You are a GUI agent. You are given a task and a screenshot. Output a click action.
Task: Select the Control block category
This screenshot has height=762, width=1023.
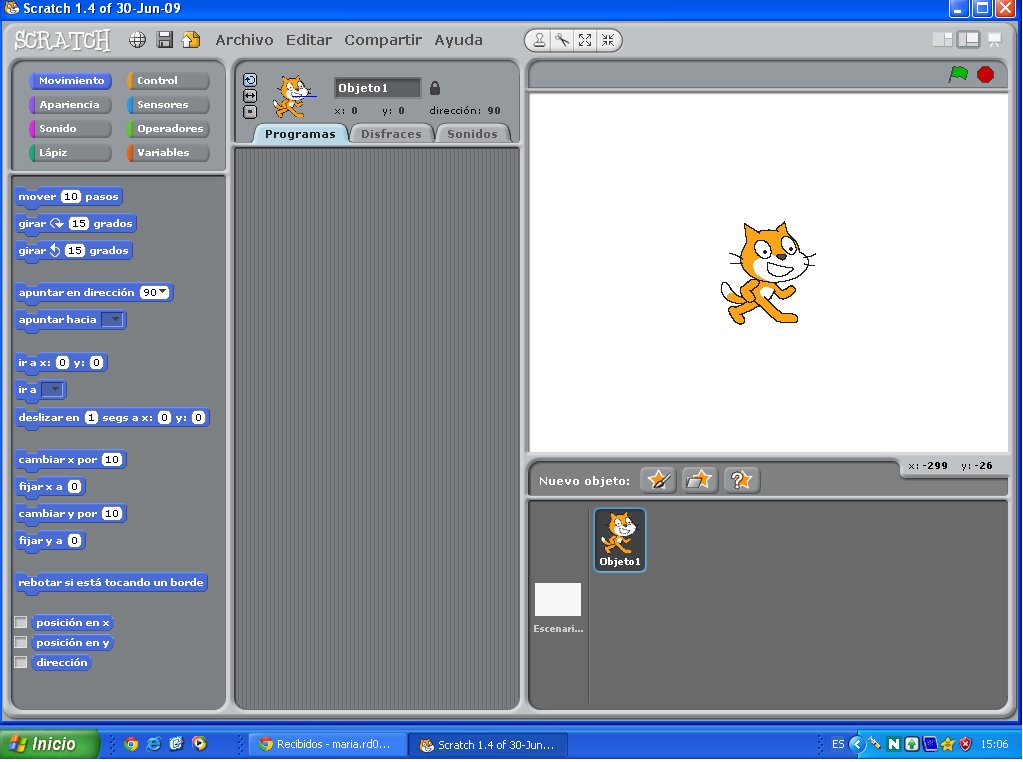point(167,80)
